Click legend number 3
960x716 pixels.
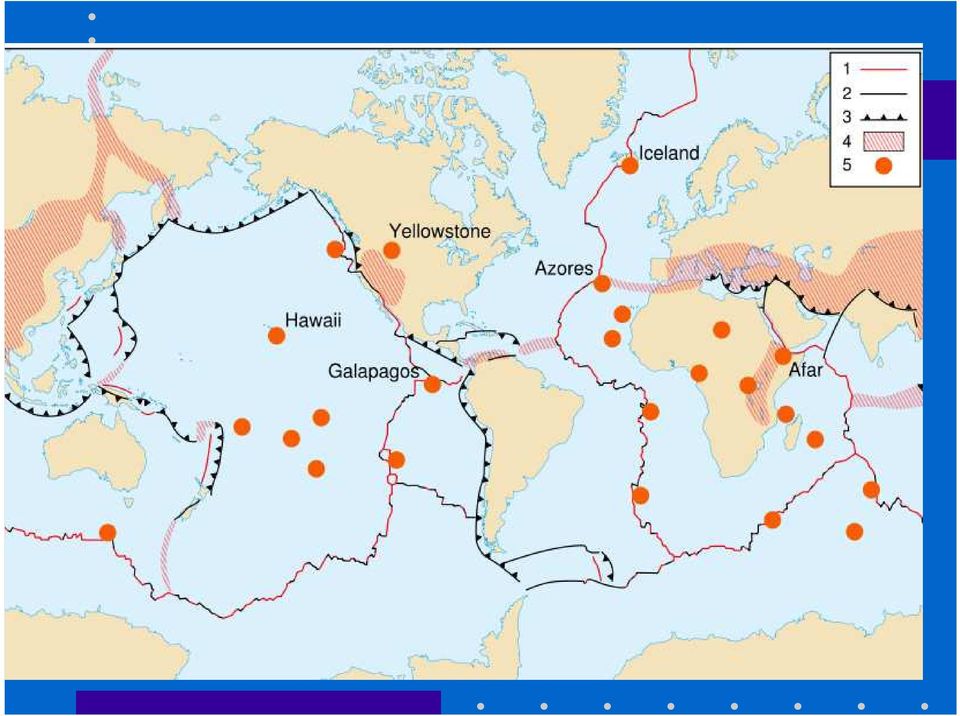click(847, 117)
